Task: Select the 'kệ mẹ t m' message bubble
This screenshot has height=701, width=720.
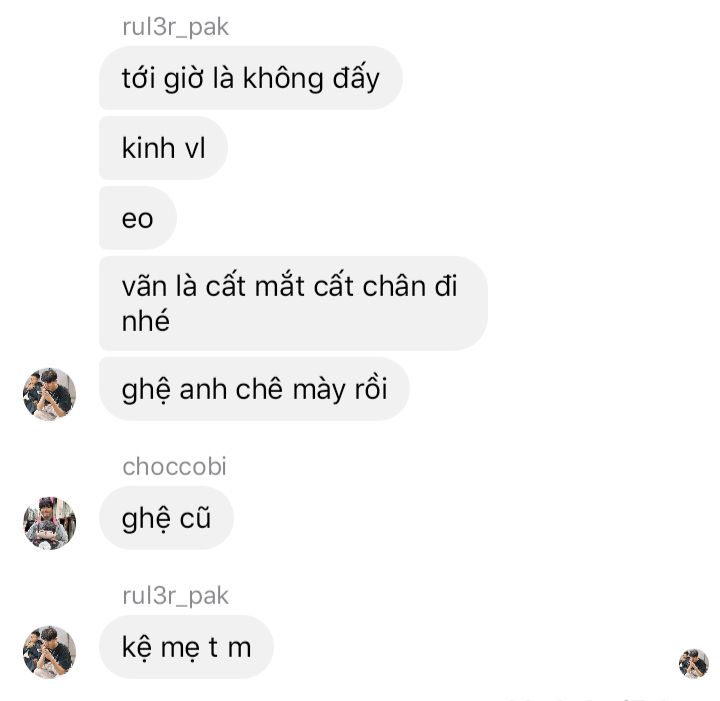Action: [186, 647]
